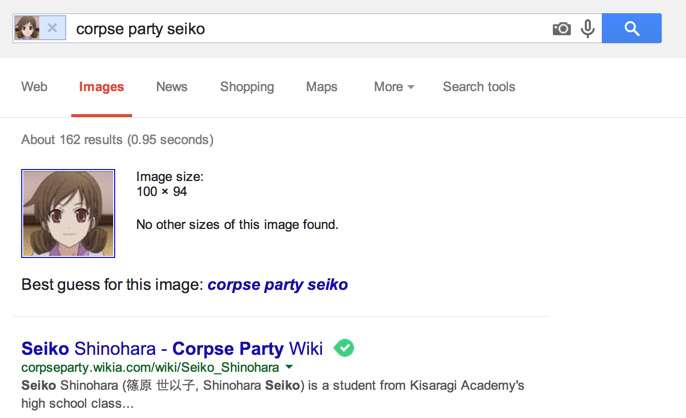Screen dimensions: 686x418
Task: Click the green verified checkmark beside the Wiki result
Action: [344, 348]
